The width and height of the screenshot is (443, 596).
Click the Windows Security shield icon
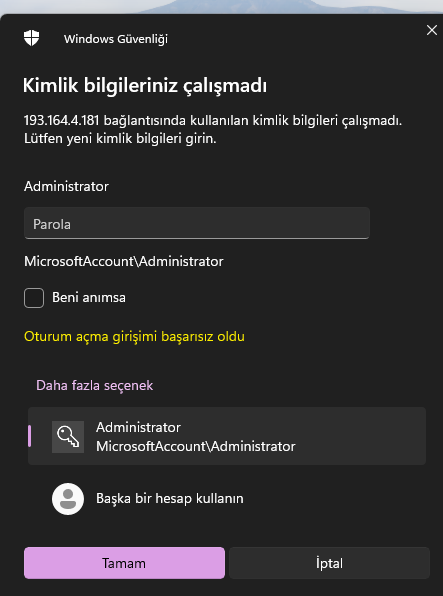[x=32, y=38]
